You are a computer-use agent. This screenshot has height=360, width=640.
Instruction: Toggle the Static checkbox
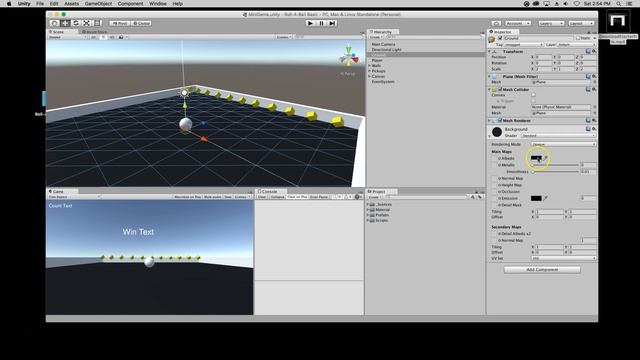(578, 38)
